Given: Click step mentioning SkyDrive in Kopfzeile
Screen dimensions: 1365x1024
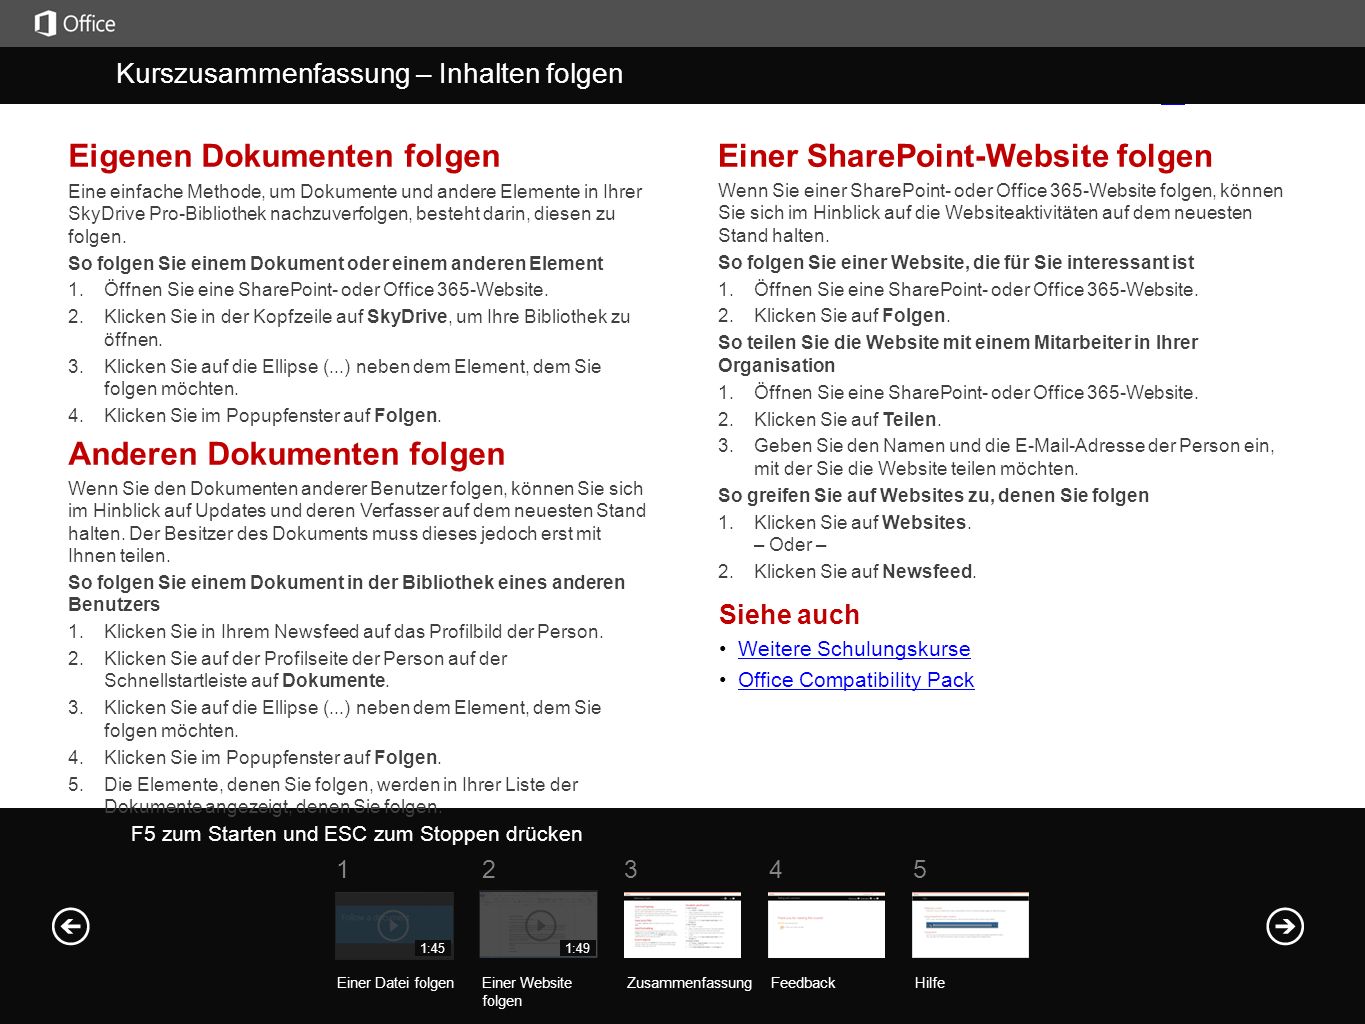Looking at the screenshot, I should pos(367,328).
